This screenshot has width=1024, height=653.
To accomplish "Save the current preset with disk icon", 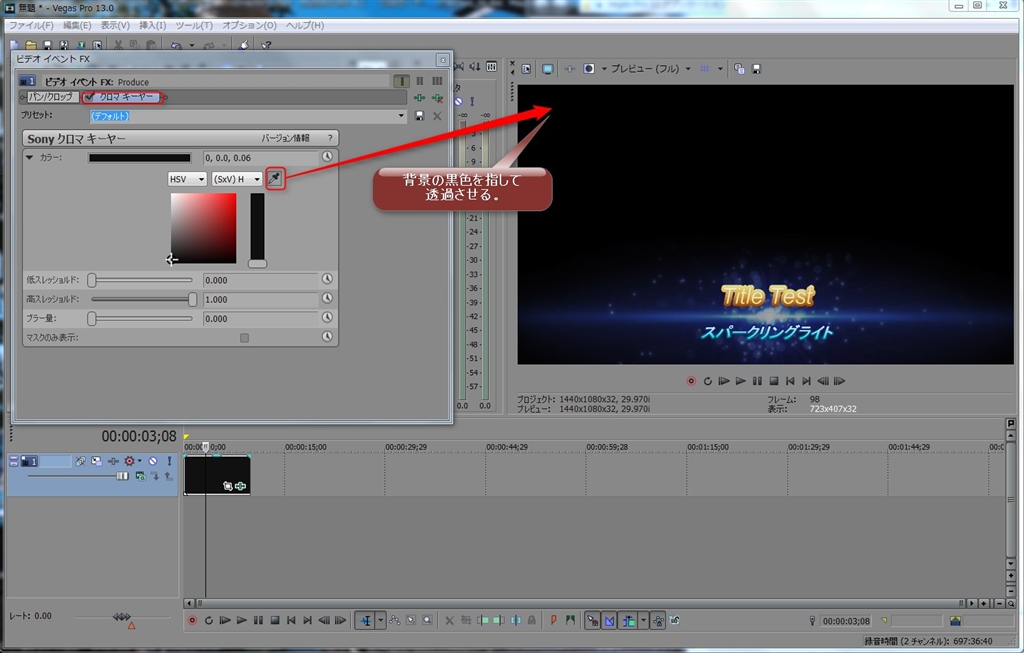I will (x=420, y=116).
